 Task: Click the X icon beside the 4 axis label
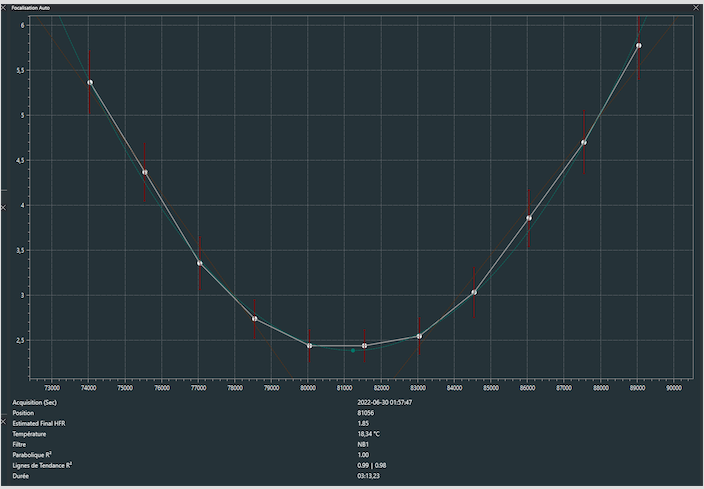[3, 207]
